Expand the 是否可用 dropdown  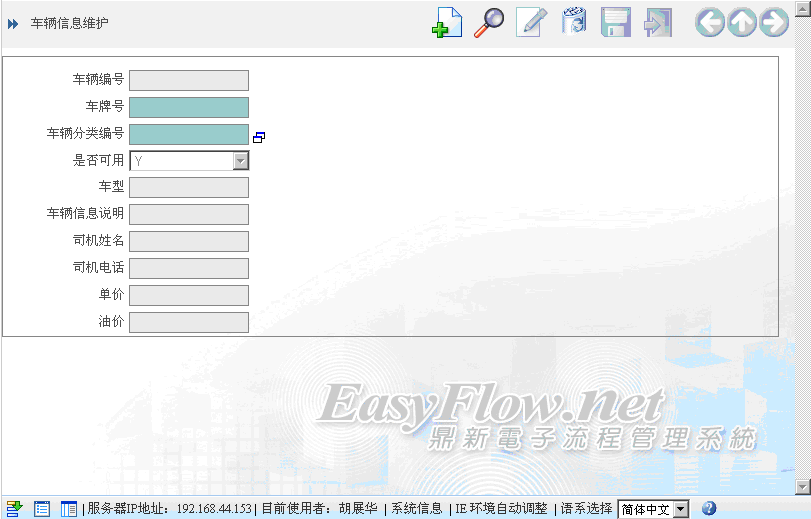coord(240,161)
